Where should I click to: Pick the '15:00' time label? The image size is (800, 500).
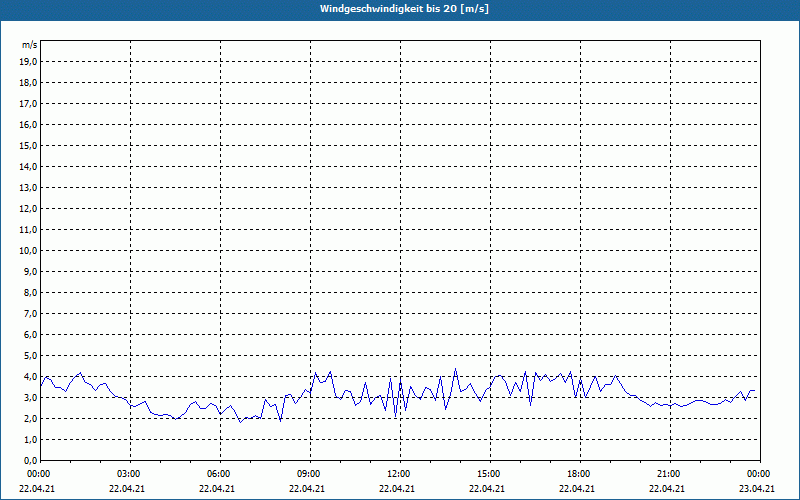(489, 474)
